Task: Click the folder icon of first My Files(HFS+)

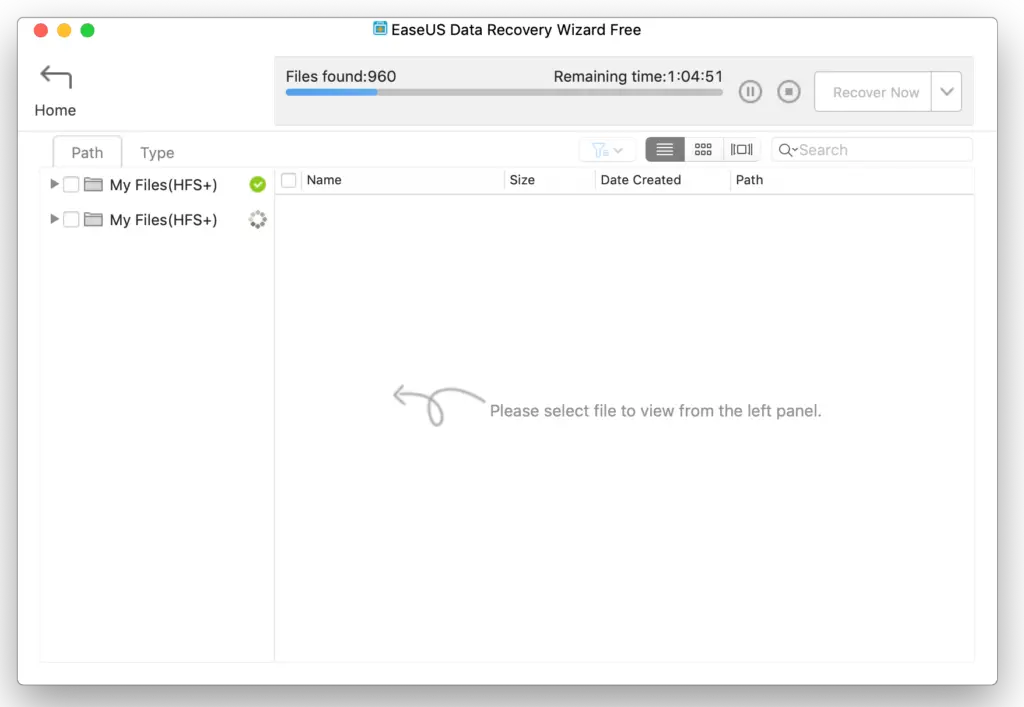Action: [93, 185]
